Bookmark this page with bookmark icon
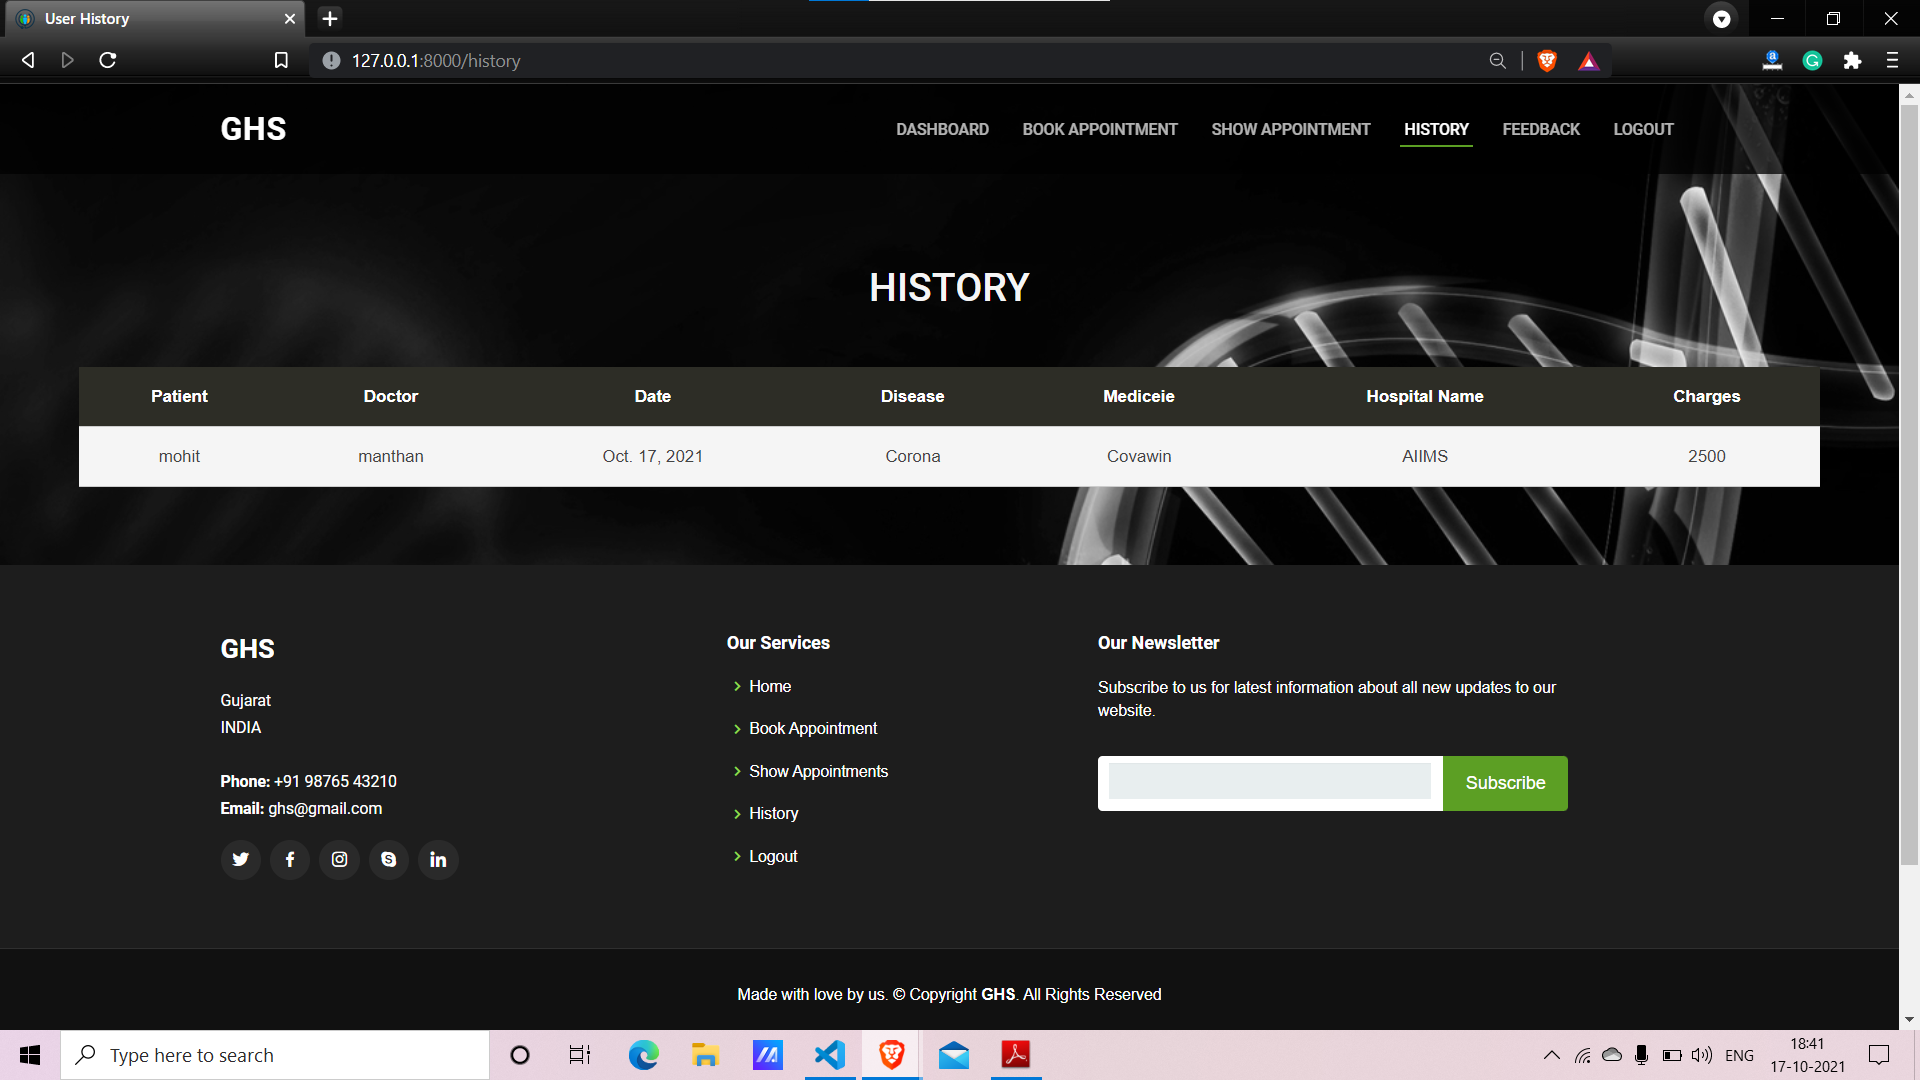This screenshot has height=1080, width=1920. [x=281, y=61]
